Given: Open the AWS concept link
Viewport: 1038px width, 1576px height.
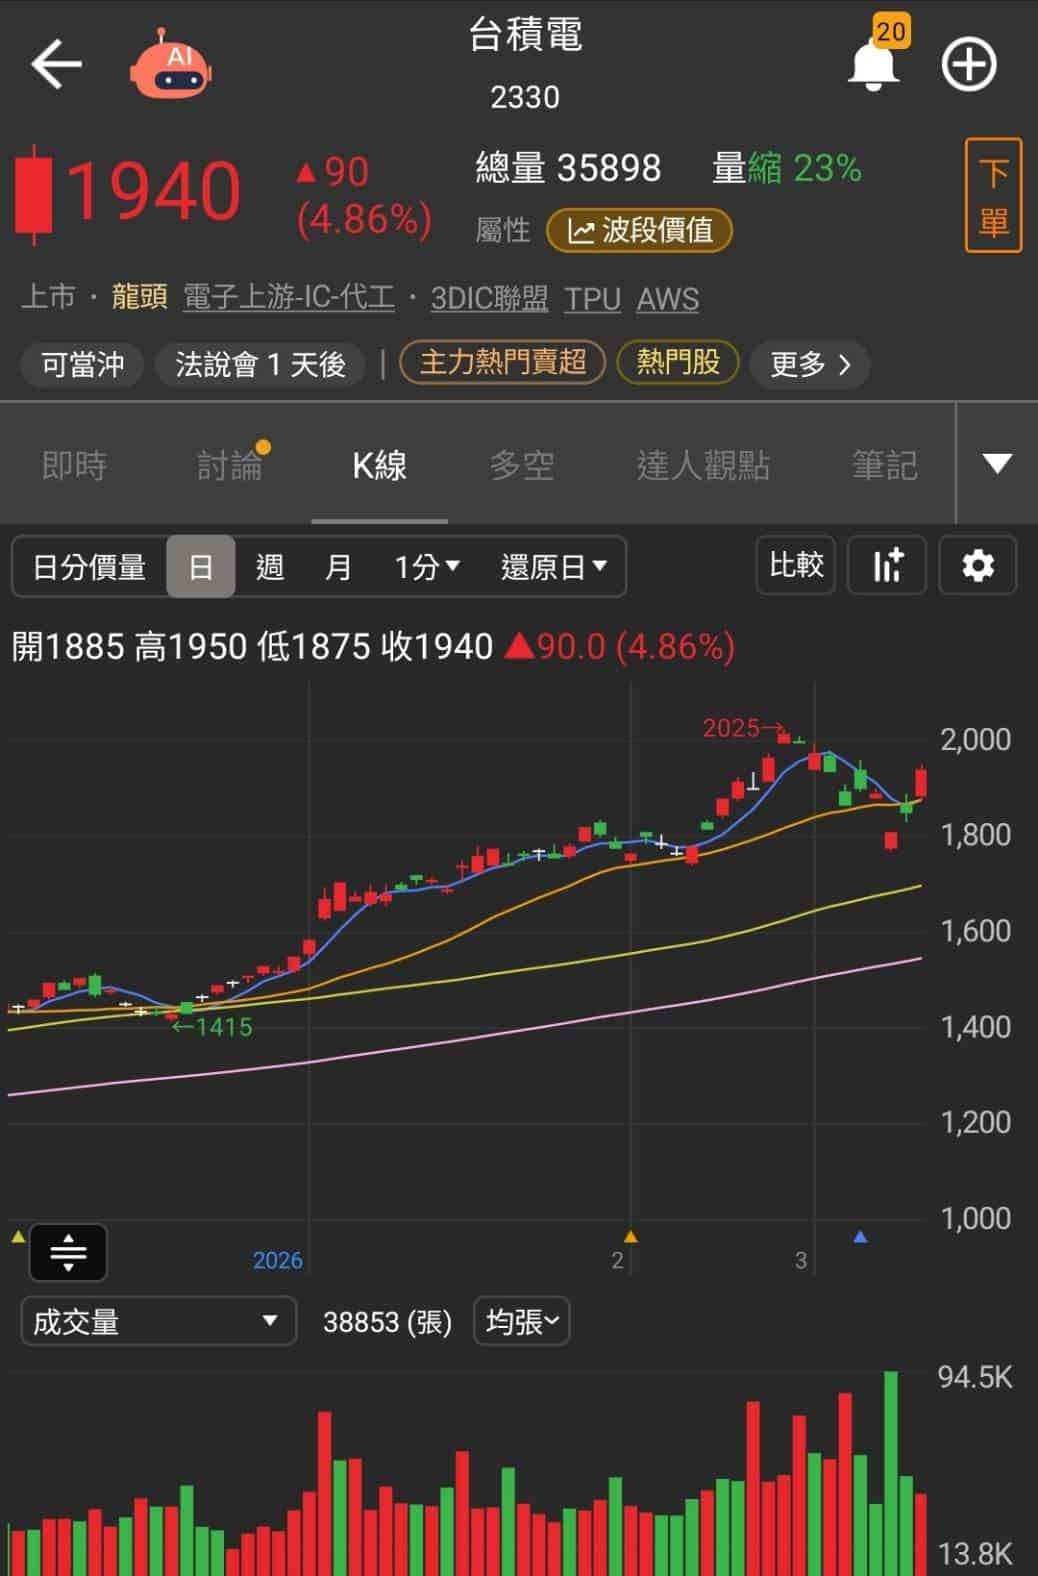Looking at the screenshot, I should pos(668,298).
